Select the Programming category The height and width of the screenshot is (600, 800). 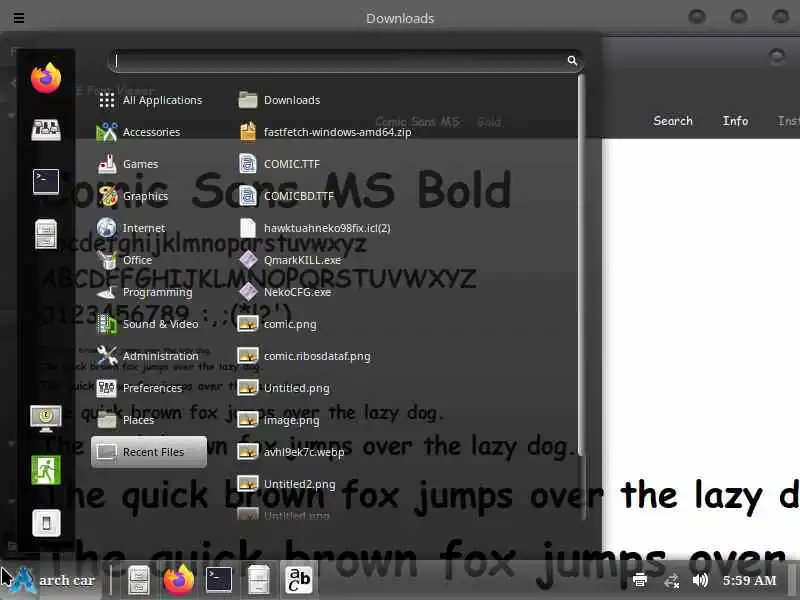(149, 292)
